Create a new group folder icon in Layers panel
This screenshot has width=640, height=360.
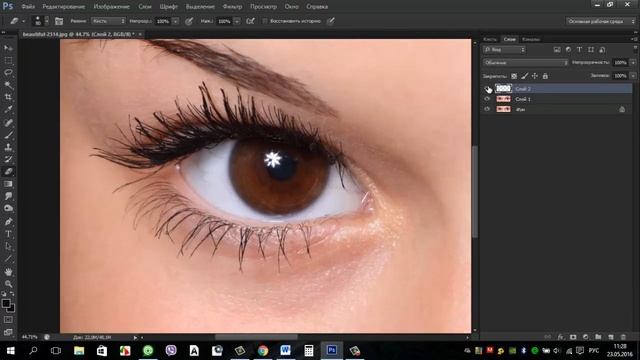(x=598, y=337)
